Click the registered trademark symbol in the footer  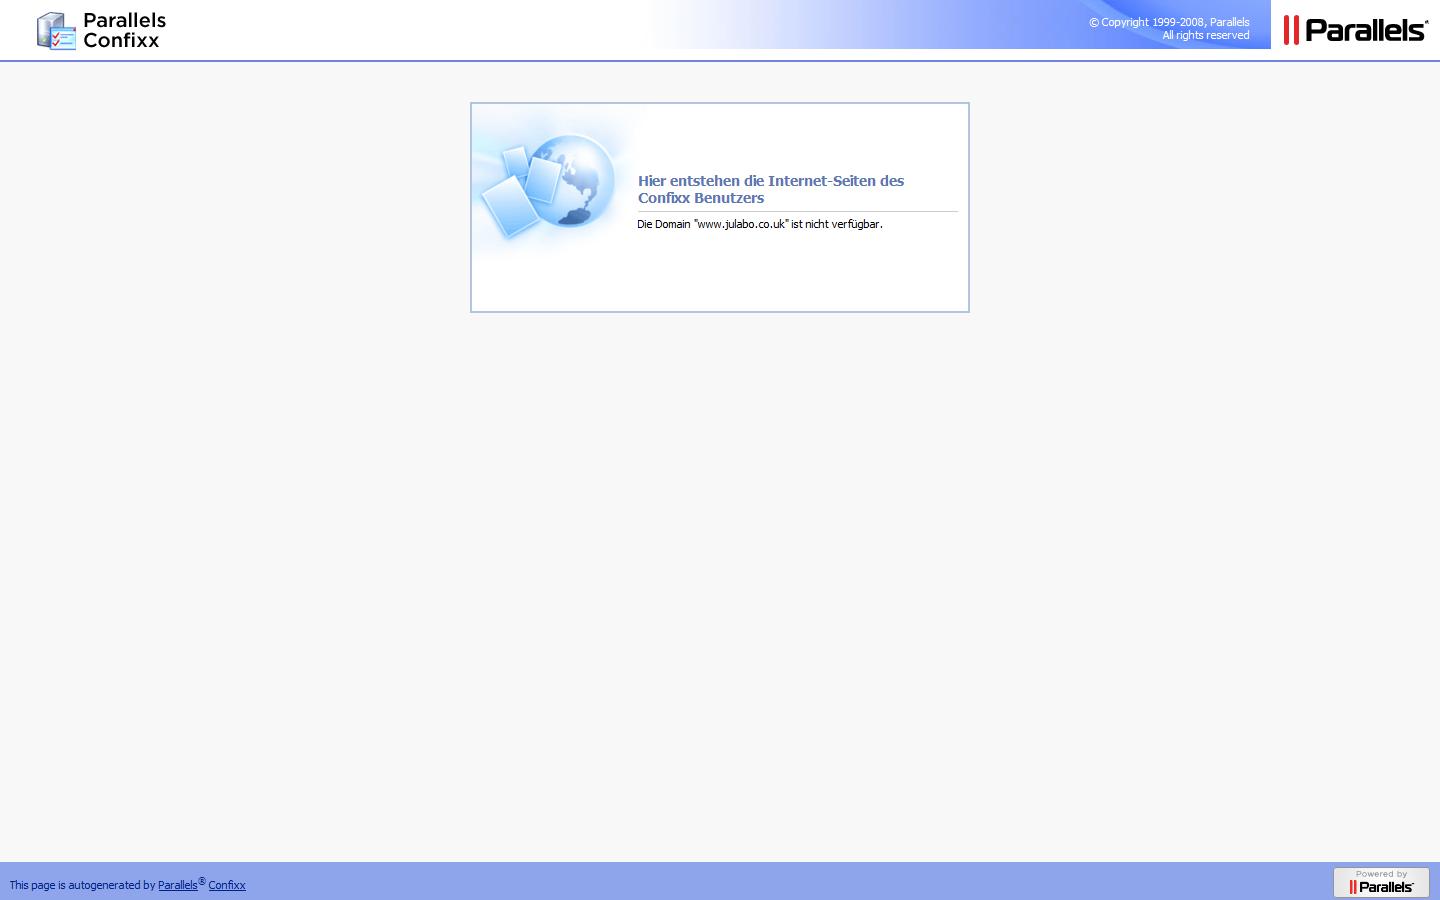(x=202, y=881)
